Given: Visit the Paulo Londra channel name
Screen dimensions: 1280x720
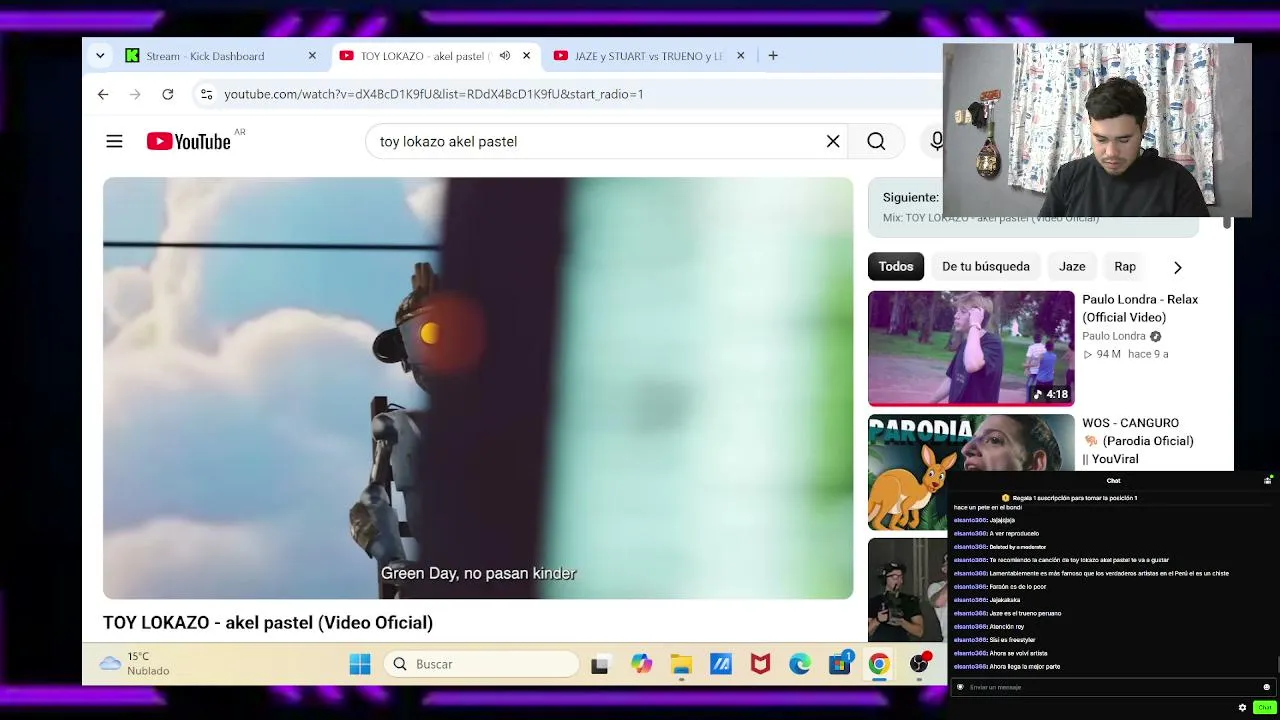Looking at the screenshot, I should point(1114,336).
